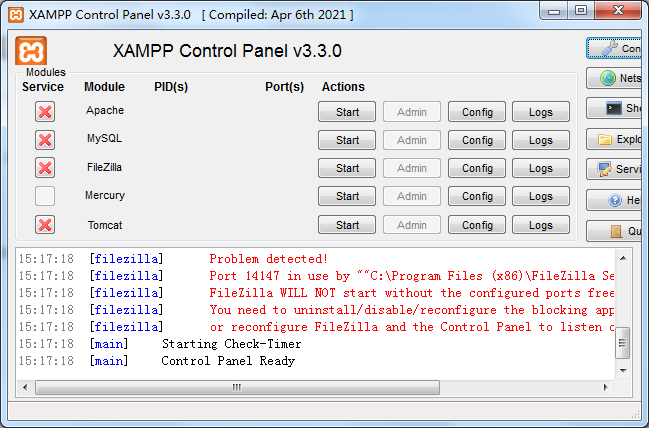The height and width of the screenshot is (428, 649).
Task: Close the XAMPP Control Panel window
Action: pos(618,11)
